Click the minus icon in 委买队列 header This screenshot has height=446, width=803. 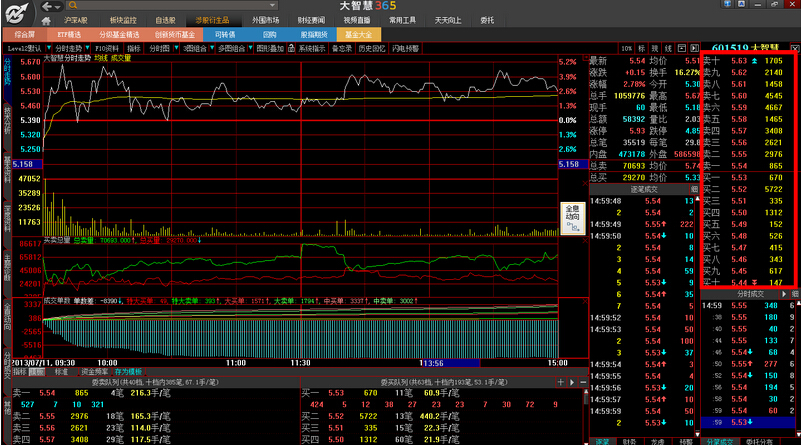(x=583, y=383)
